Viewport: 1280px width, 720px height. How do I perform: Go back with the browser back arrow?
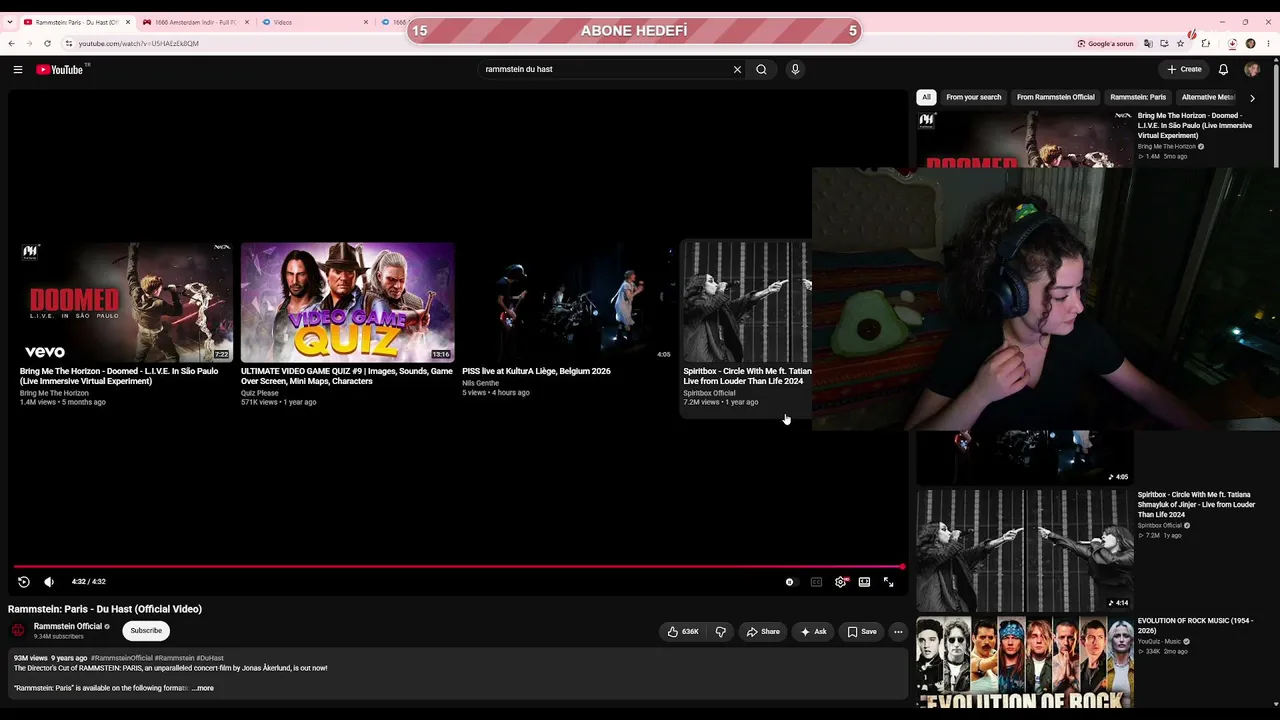(11, 43)
